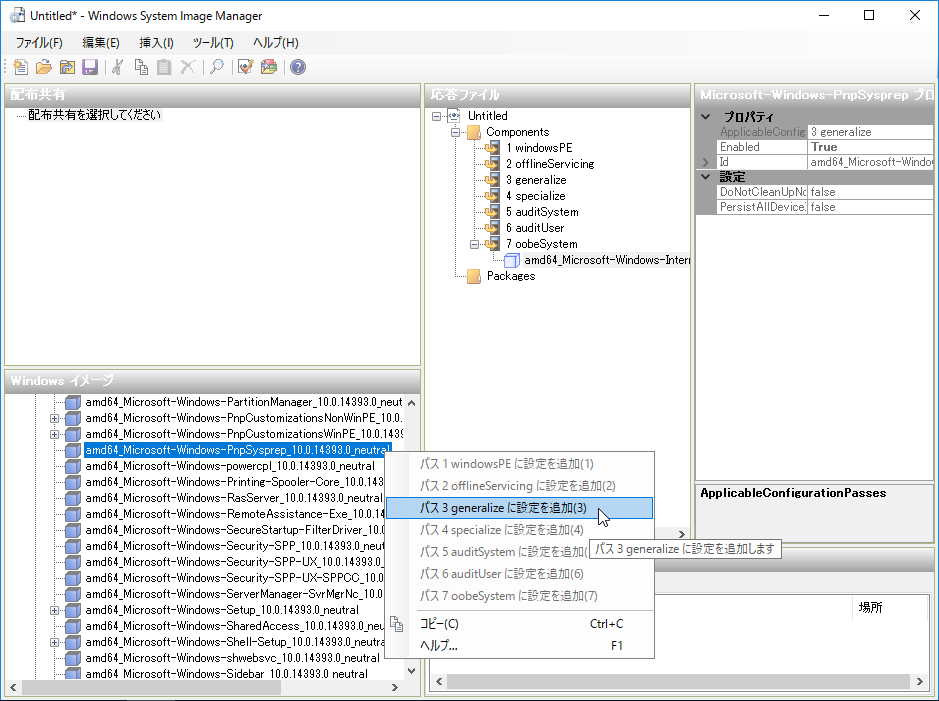Click the DoNotCleanUpNo false value

click(871, 192)
